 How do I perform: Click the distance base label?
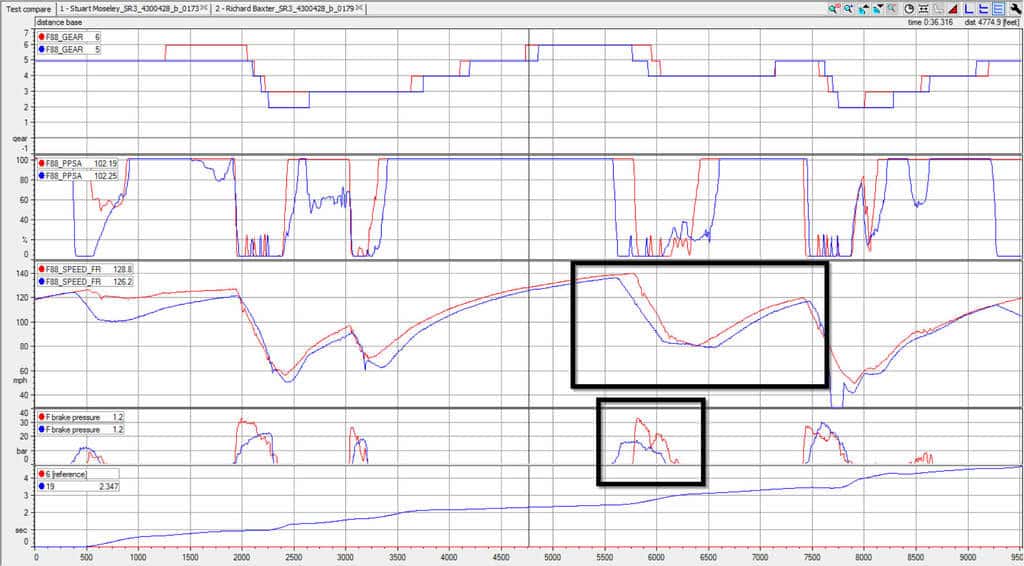click(x=60, y=21)
